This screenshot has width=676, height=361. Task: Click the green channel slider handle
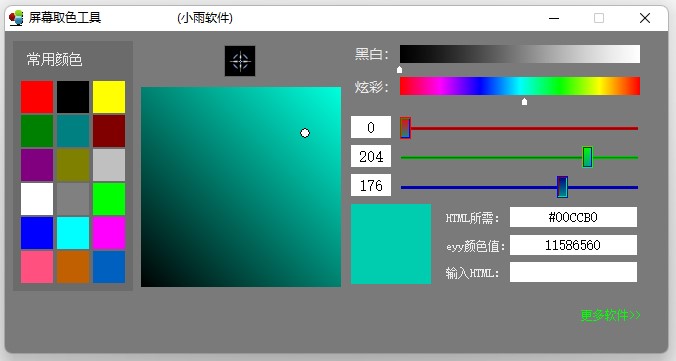click(x=587, y=157)
